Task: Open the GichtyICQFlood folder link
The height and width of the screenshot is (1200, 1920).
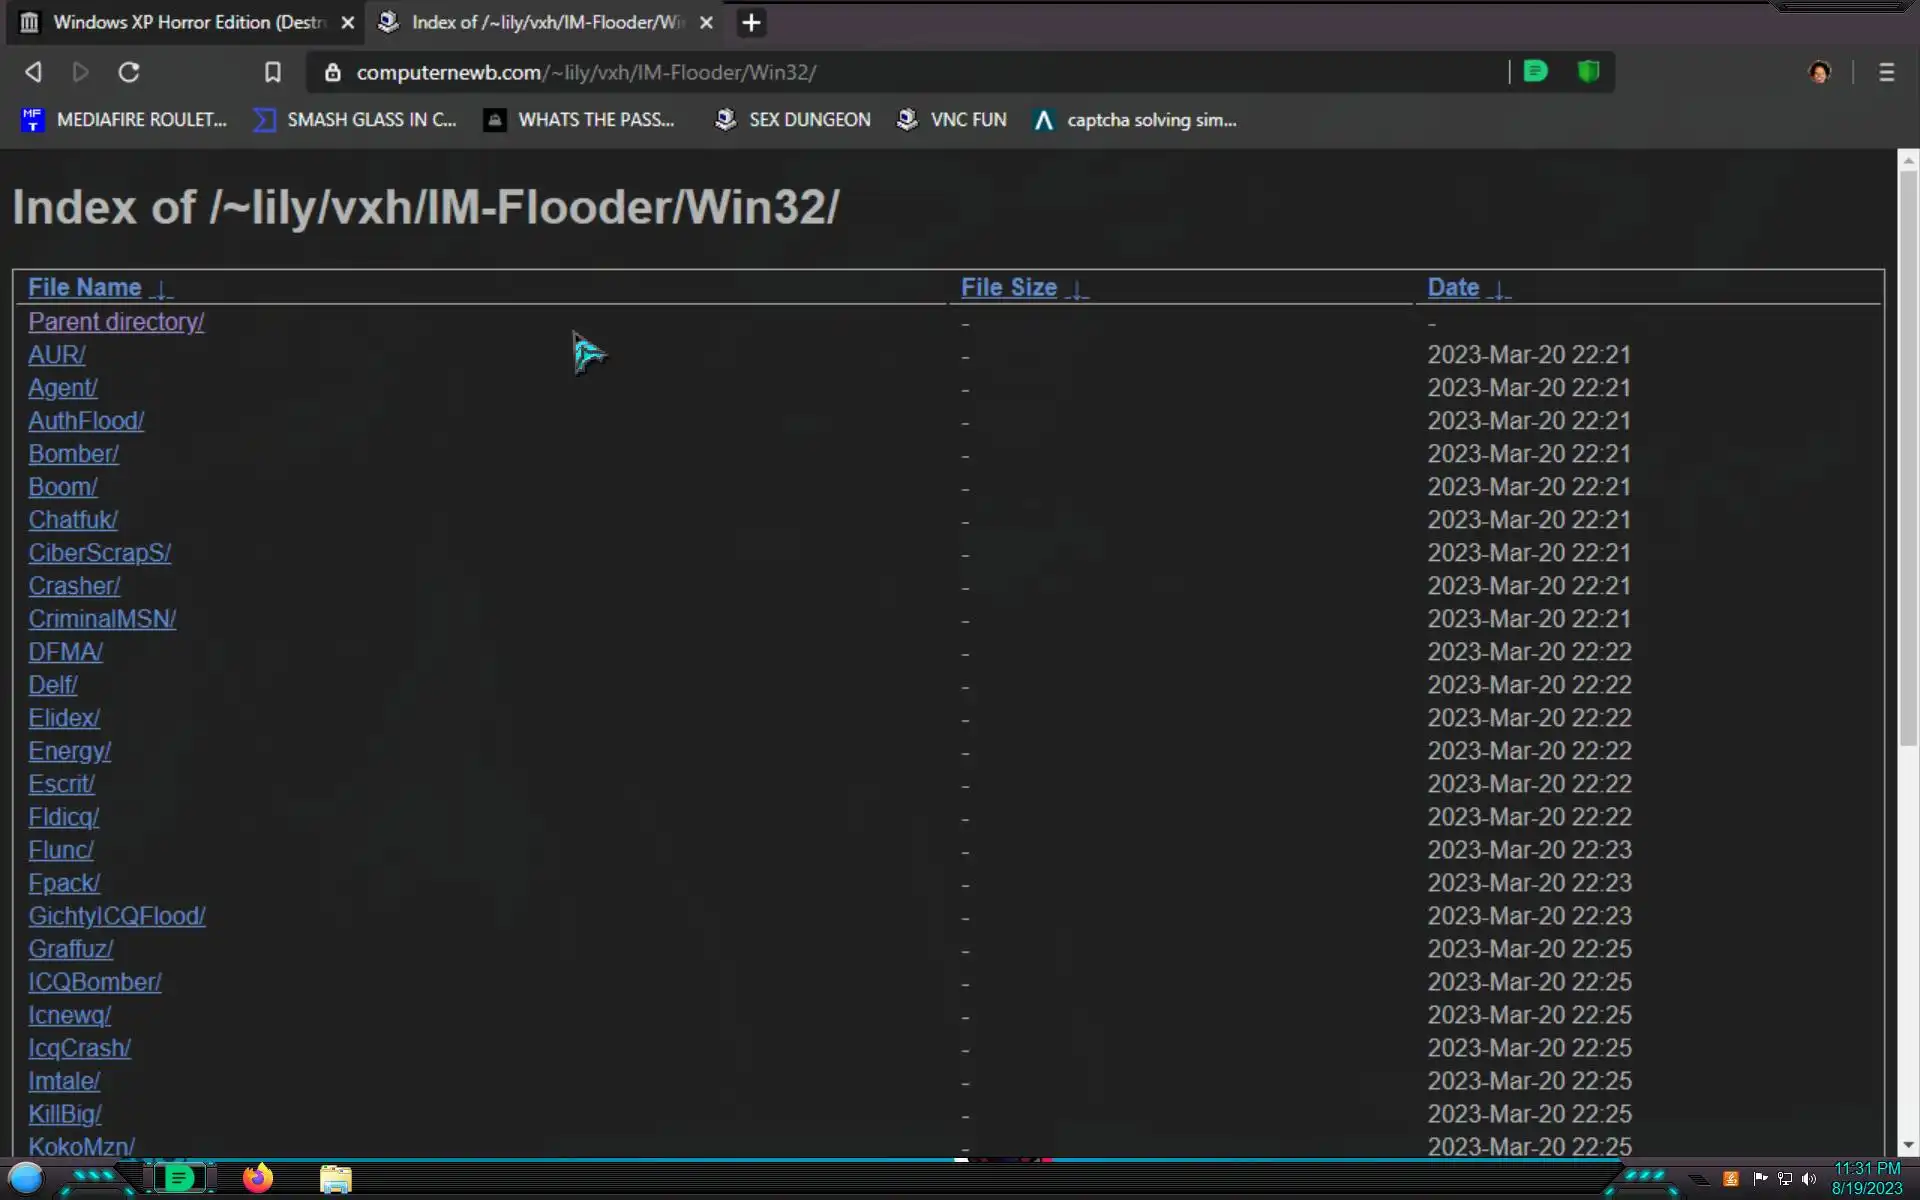Action: pyautogui.click(x=117, y=916)
